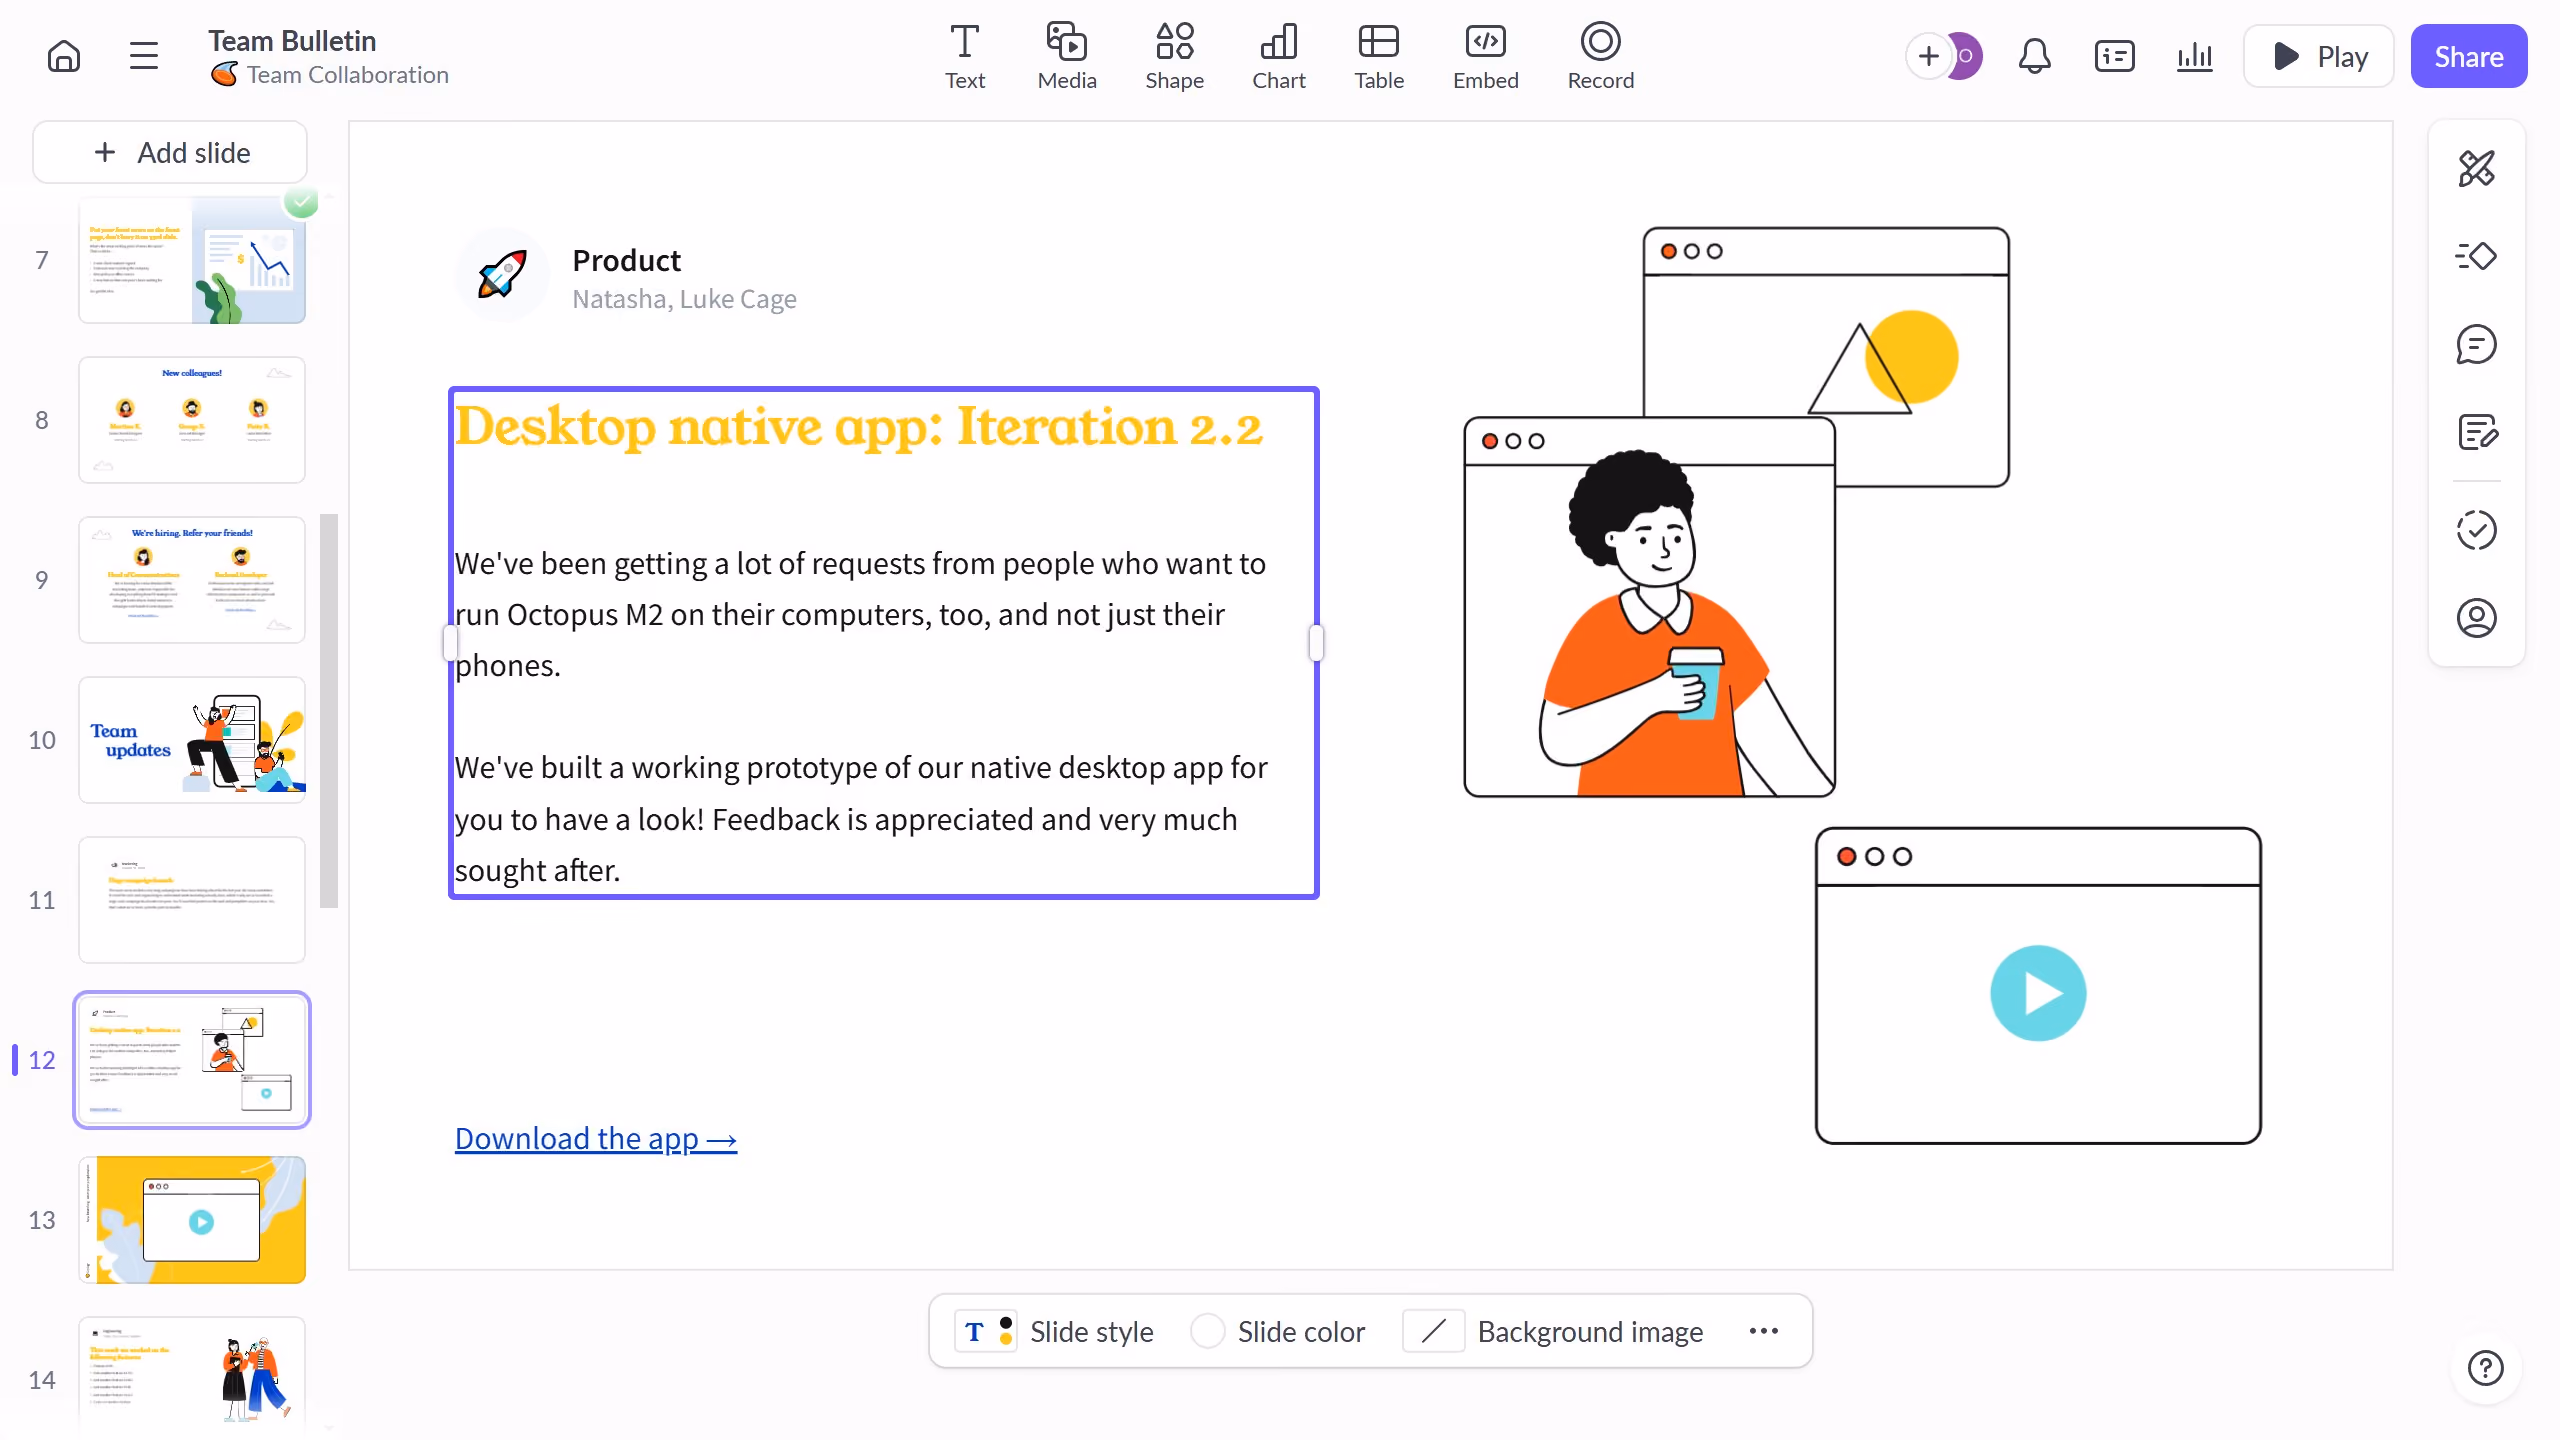This screenshot has width=2560, height=1440.
Task: Open the comments icon in right sidebar
Action: (x=2477, y=344)
